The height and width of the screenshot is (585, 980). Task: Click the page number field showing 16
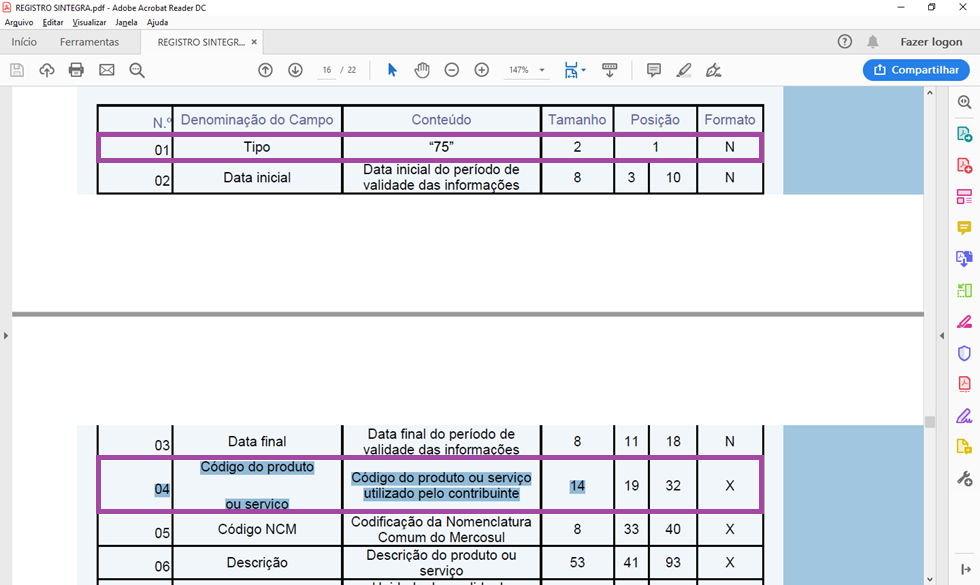(x=327, y=70)
